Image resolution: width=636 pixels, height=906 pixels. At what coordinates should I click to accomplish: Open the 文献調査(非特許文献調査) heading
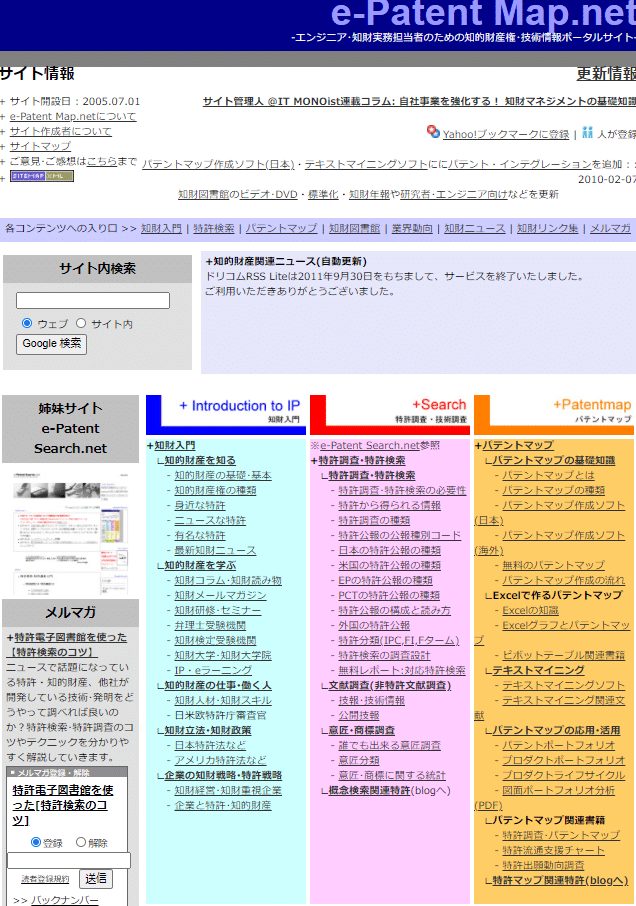390,685
